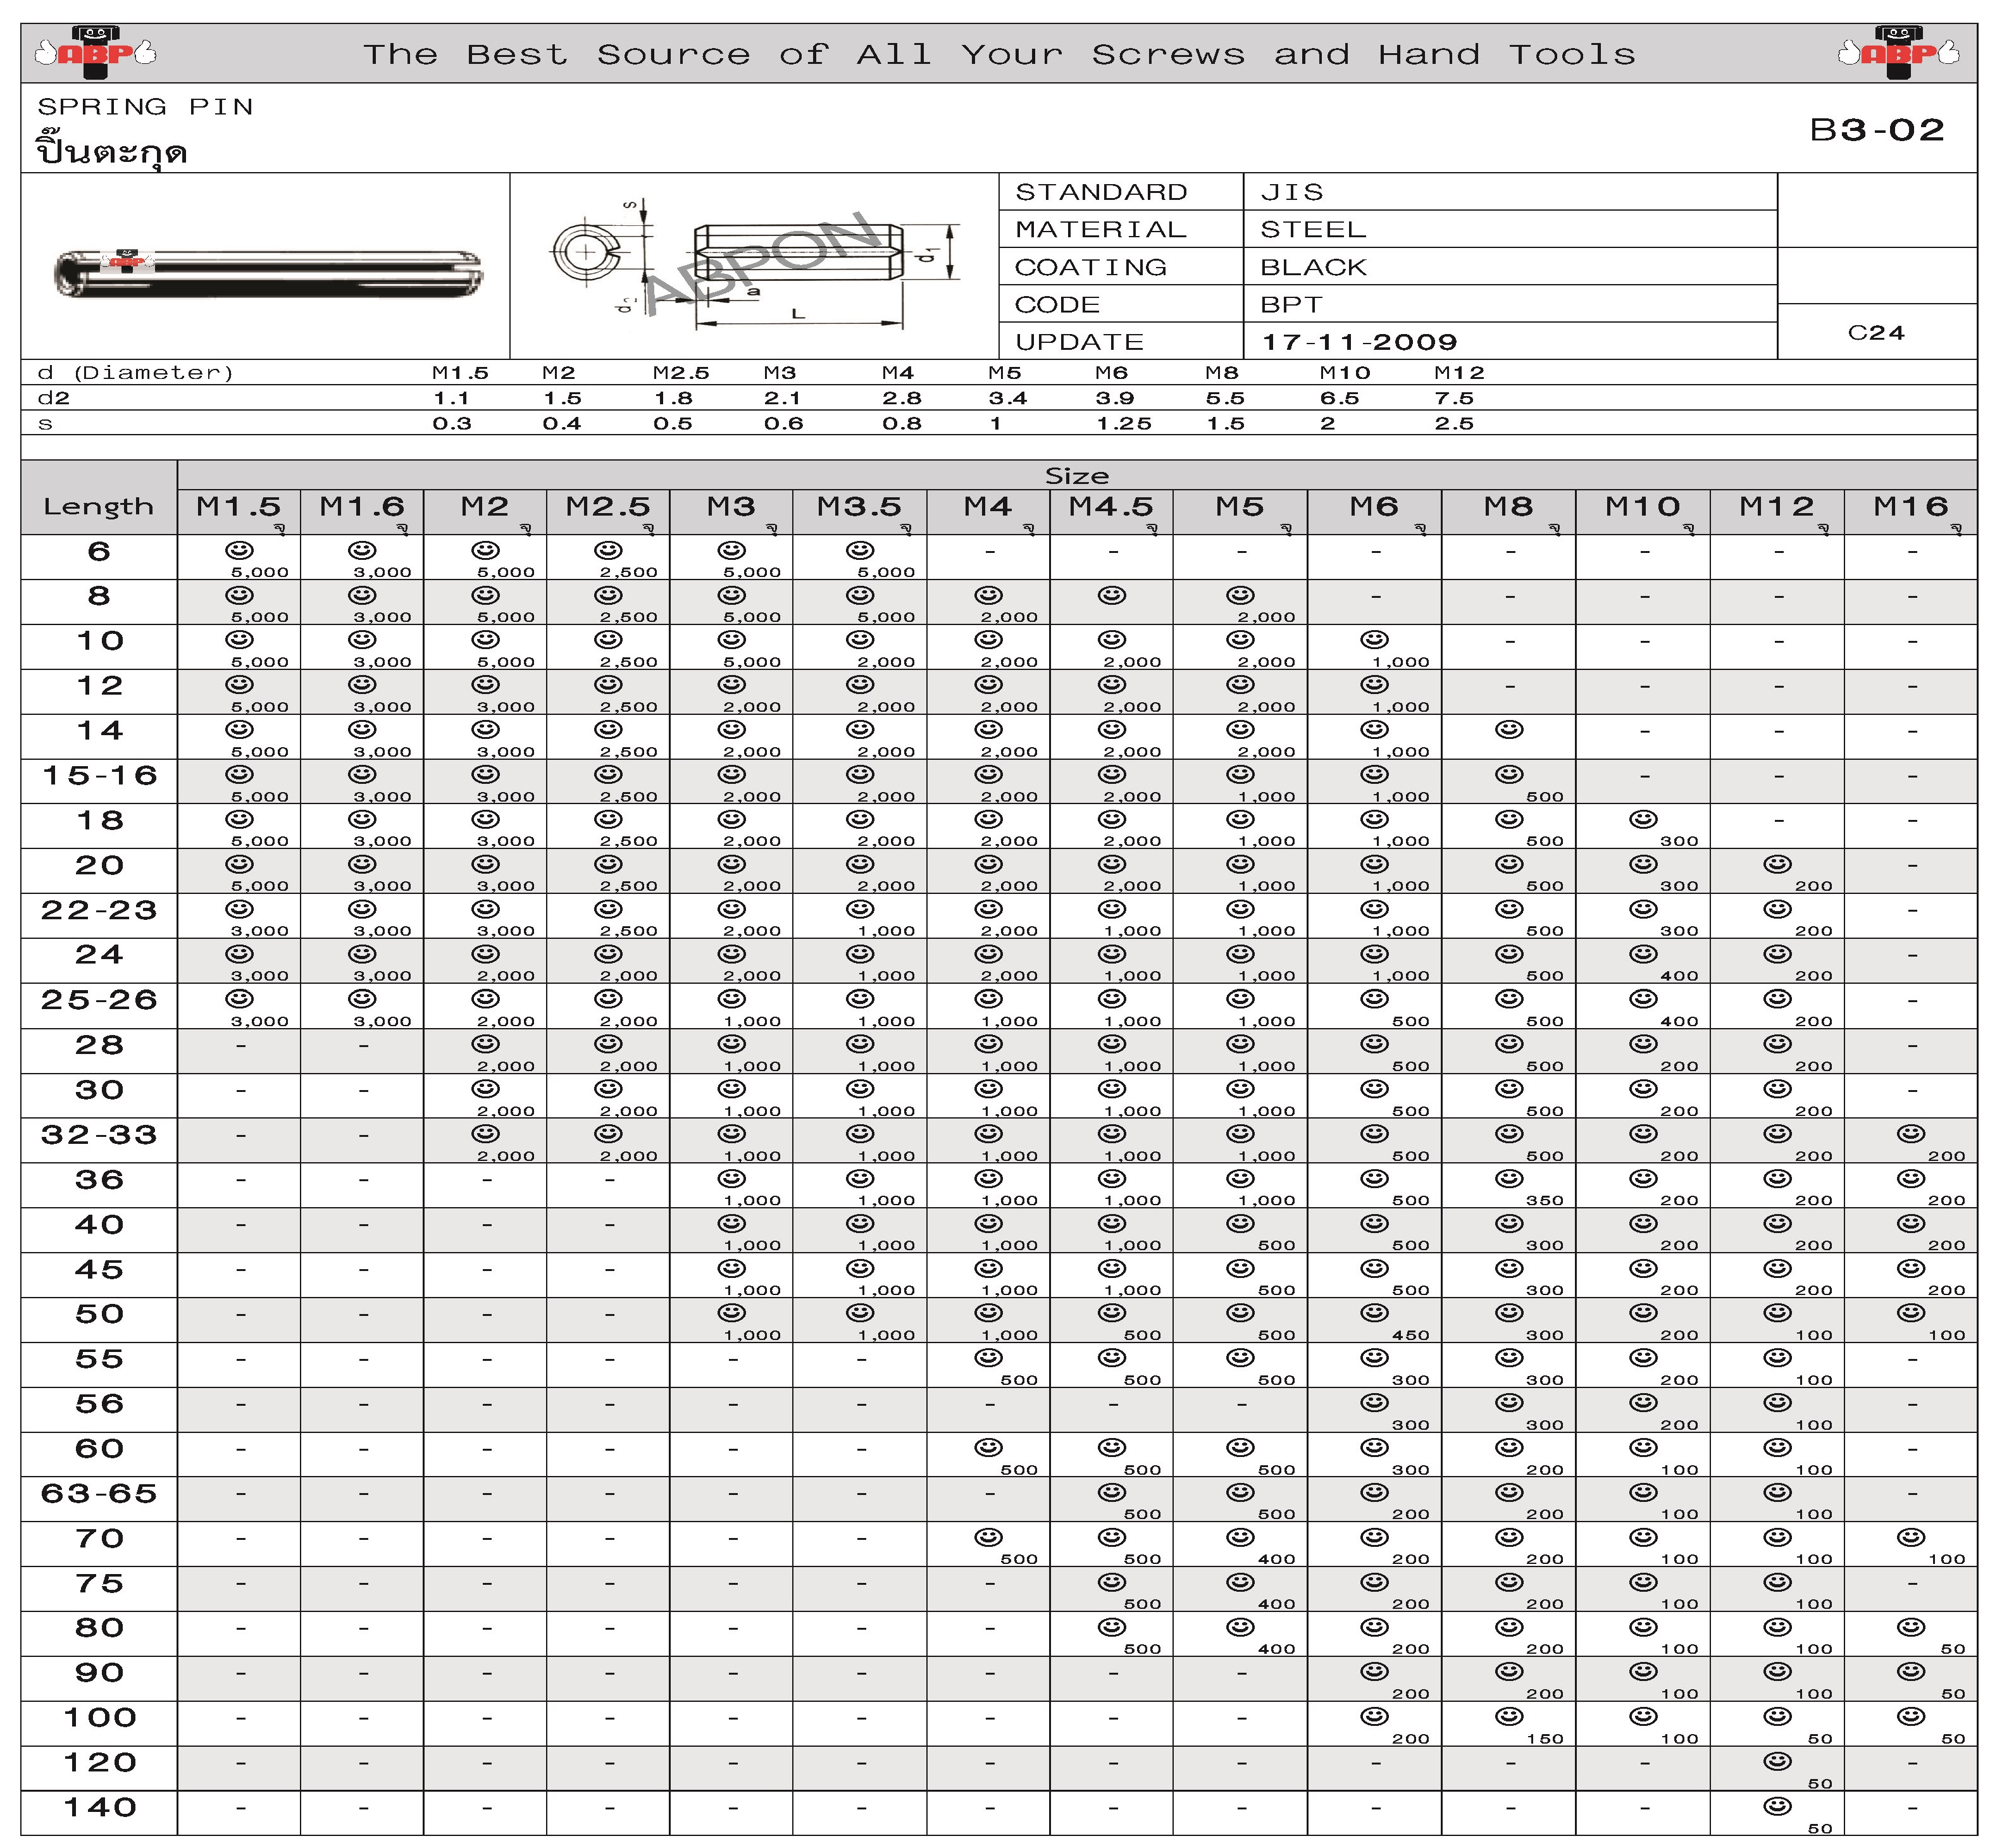Click the 120 length row label

99,1762
